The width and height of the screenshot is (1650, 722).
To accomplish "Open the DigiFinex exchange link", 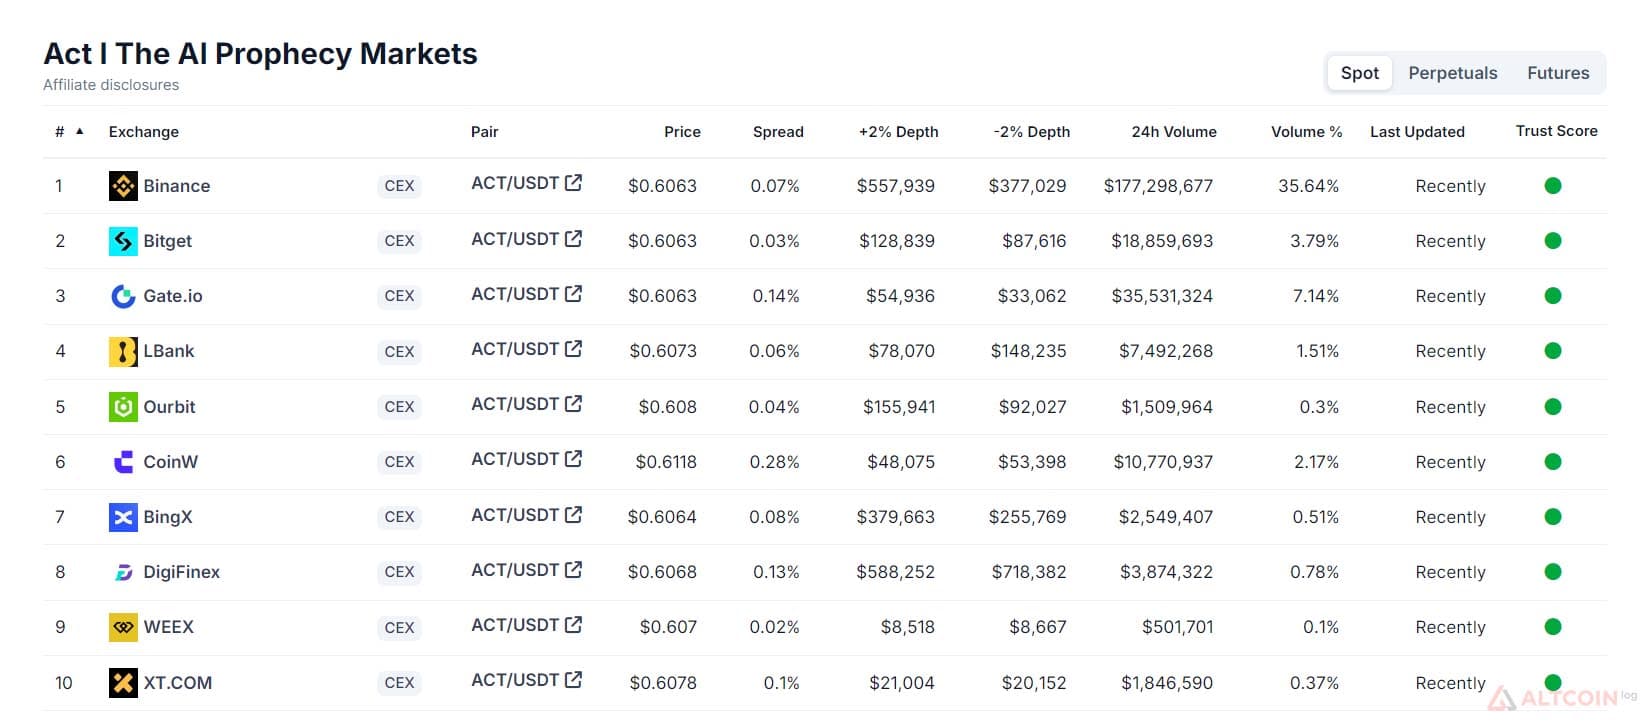I will (x=181, y=572).
